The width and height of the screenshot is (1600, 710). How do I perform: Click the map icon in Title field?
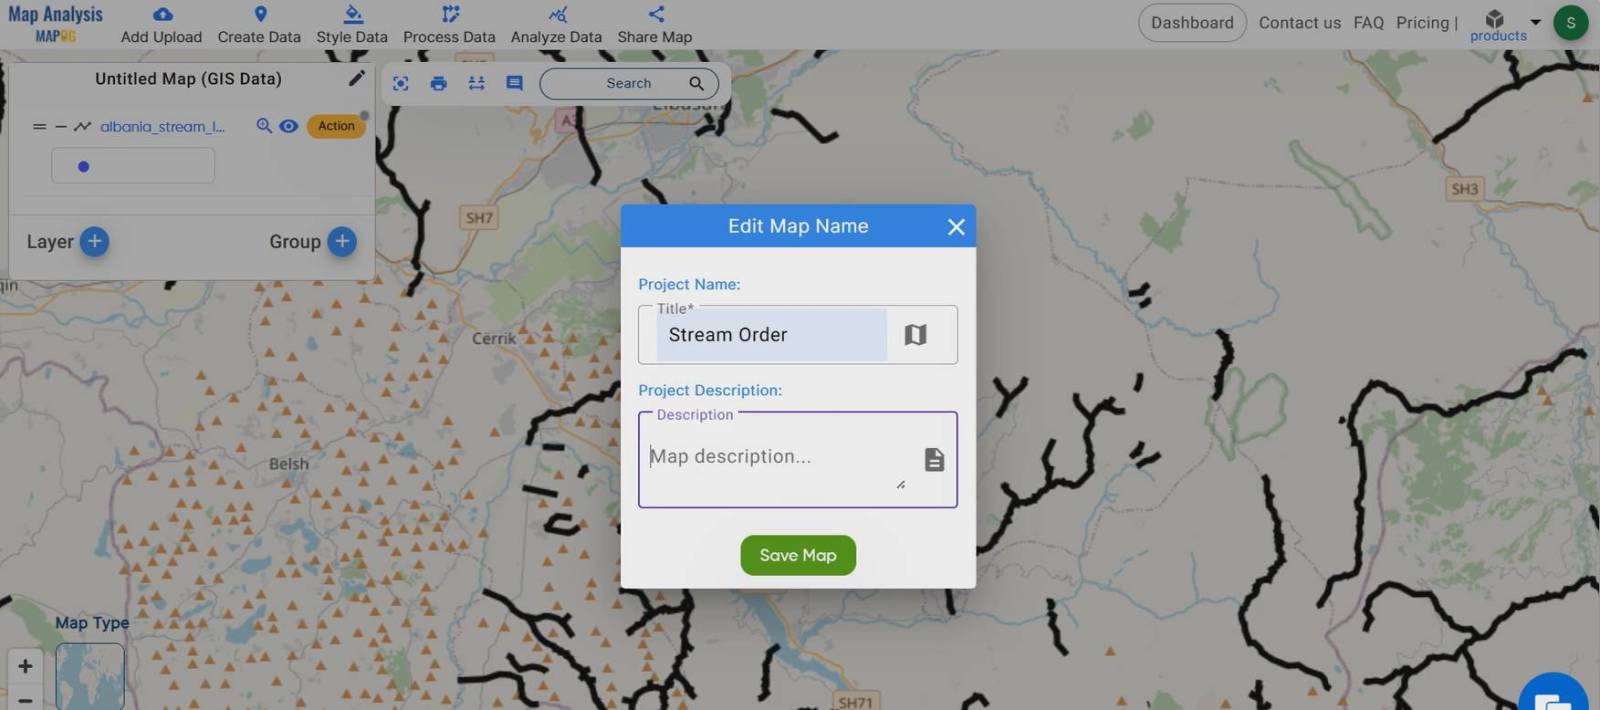coord(915,335)
